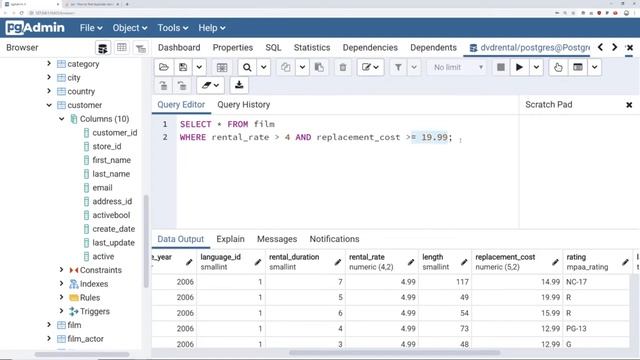Click the first clipboard icon in second toolbar row
The height and width of the screenshot is (360, 640).
(x=164, y=85)
